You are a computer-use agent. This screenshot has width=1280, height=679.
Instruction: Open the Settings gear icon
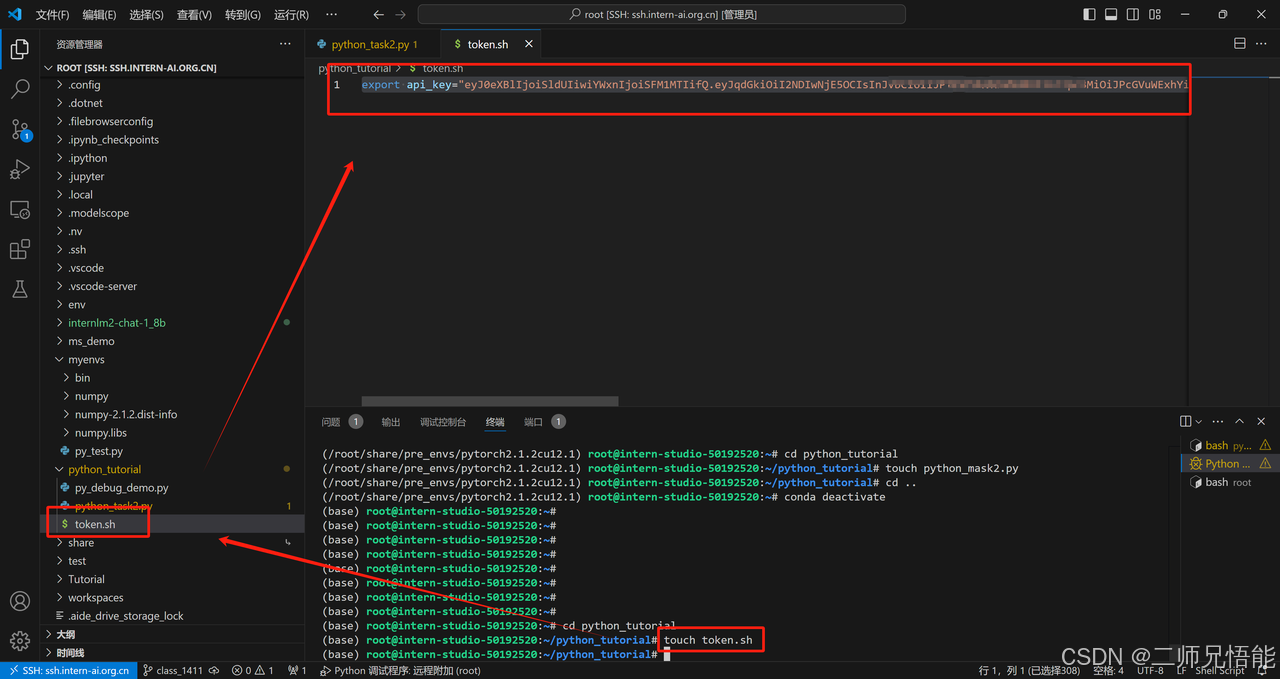coord(19,640)
